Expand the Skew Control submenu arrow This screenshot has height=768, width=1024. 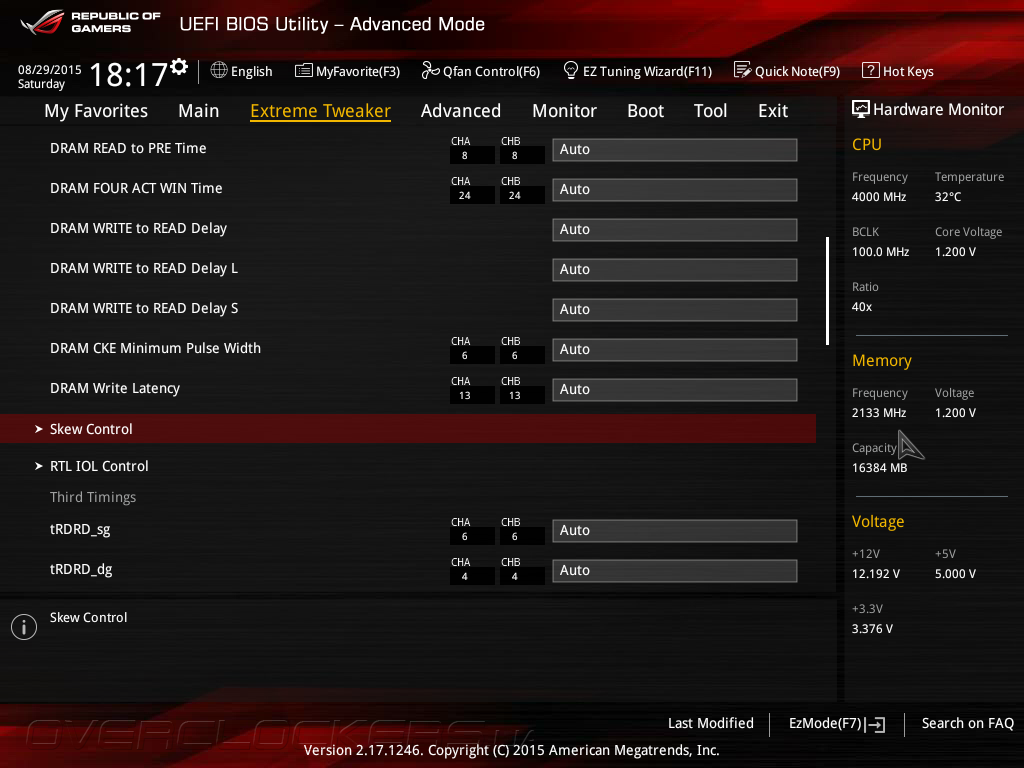(39, 429)
